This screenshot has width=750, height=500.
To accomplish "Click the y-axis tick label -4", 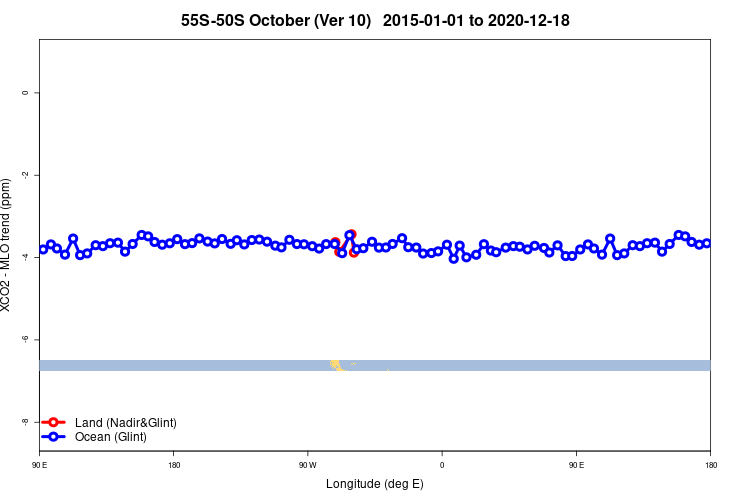I will coord(25,257).
